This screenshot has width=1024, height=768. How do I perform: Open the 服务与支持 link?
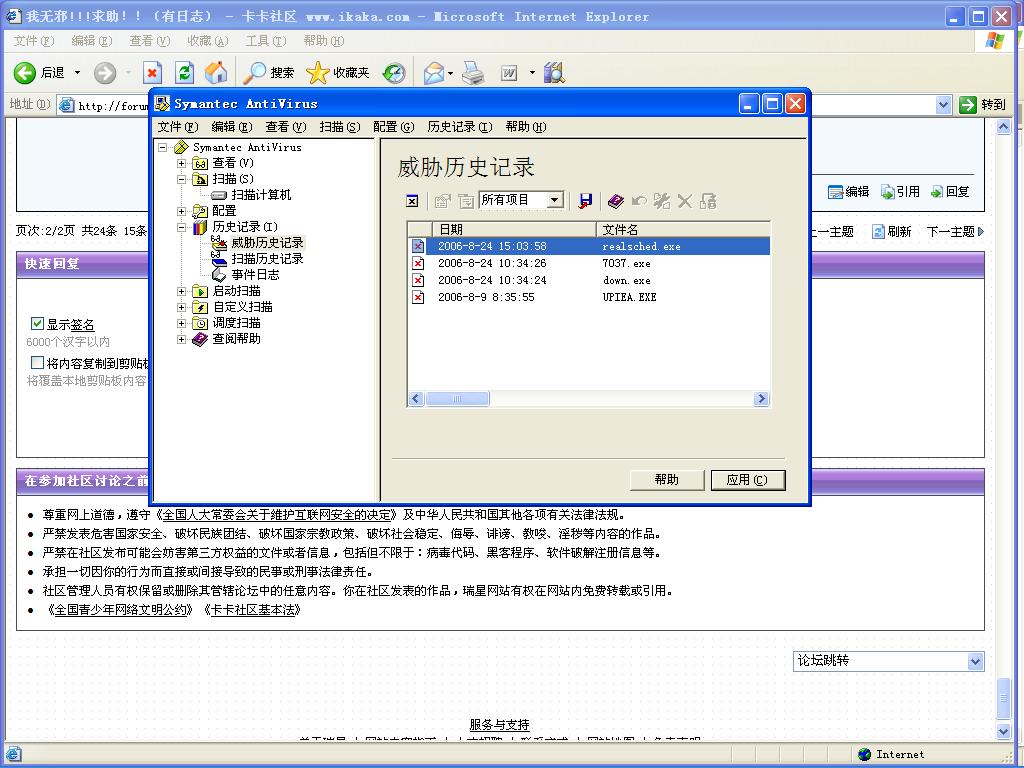point(499,724)
